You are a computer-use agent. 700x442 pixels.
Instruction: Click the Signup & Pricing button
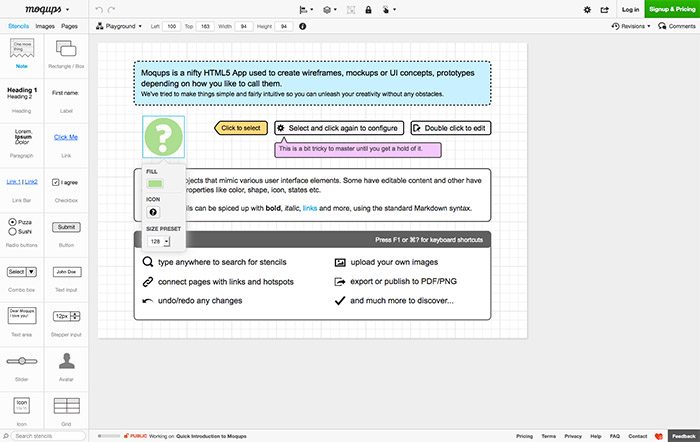coord(673,9)
